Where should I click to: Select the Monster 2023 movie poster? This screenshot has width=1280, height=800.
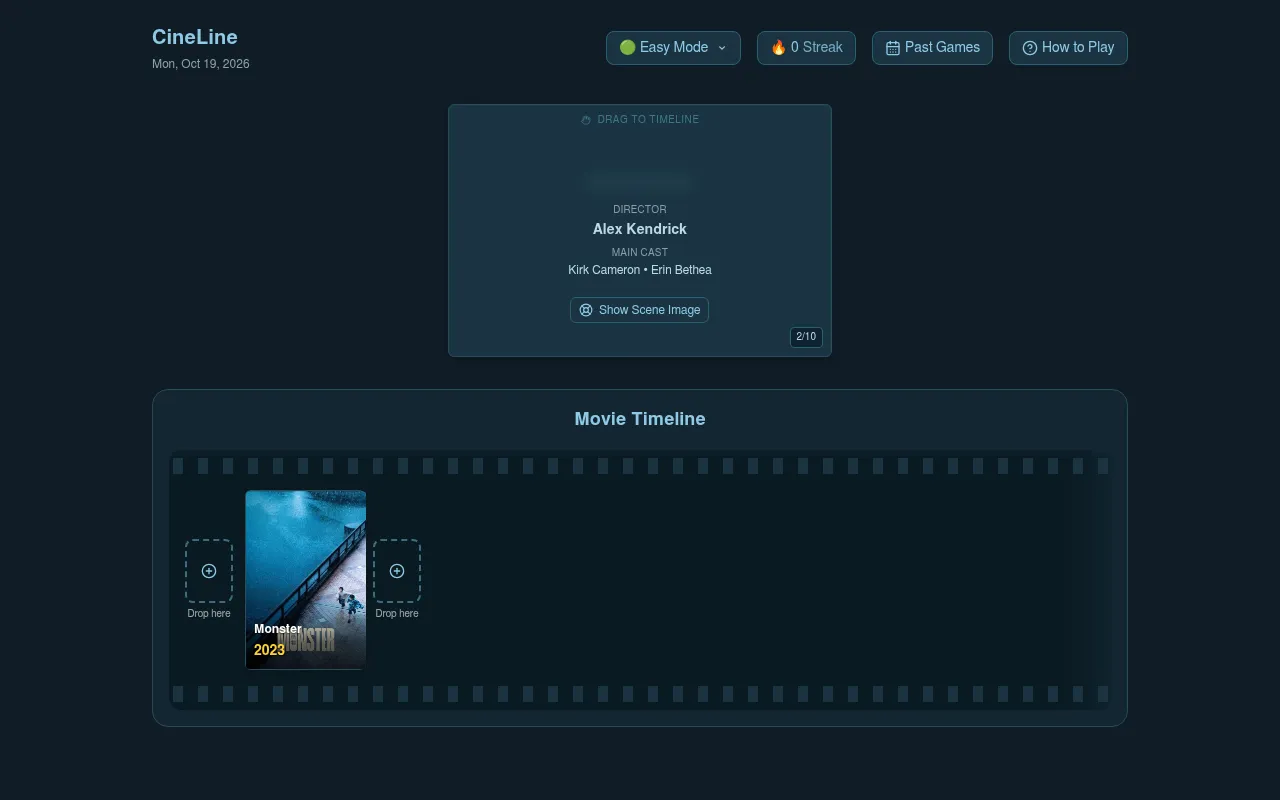click(306, 580)
